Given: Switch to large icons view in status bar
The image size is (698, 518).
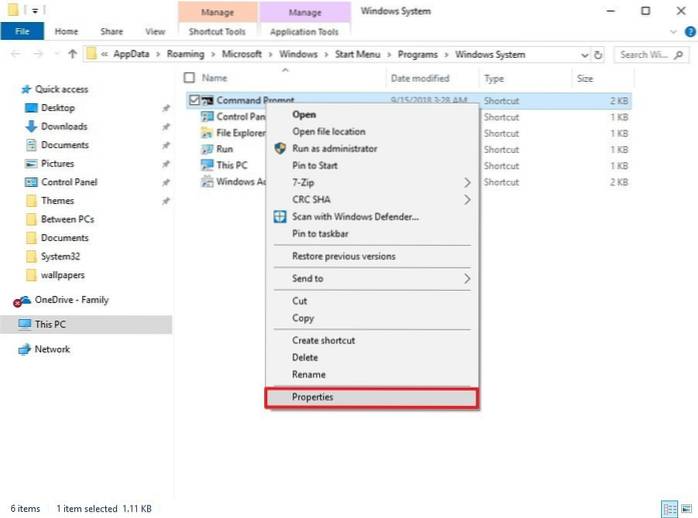Looking at the screenshot, I should pos(685,508).
